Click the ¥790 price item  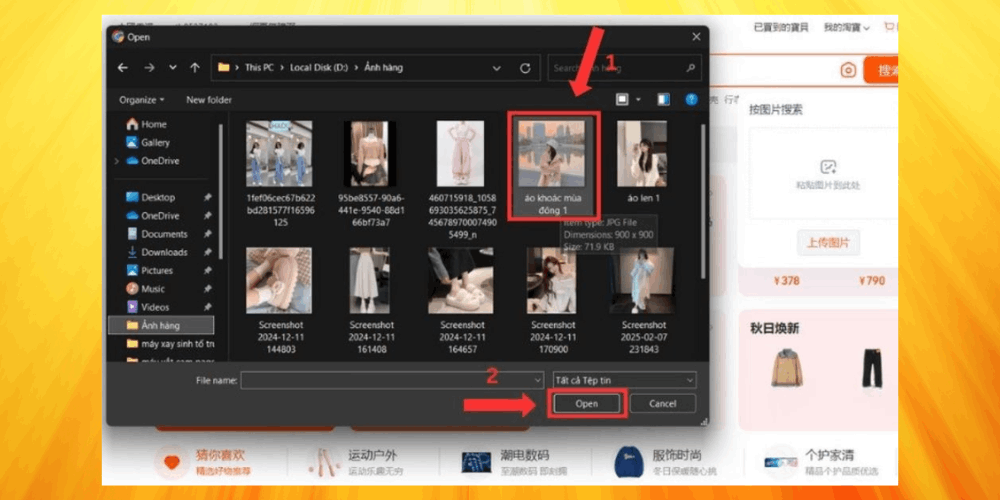click(871, 281)
